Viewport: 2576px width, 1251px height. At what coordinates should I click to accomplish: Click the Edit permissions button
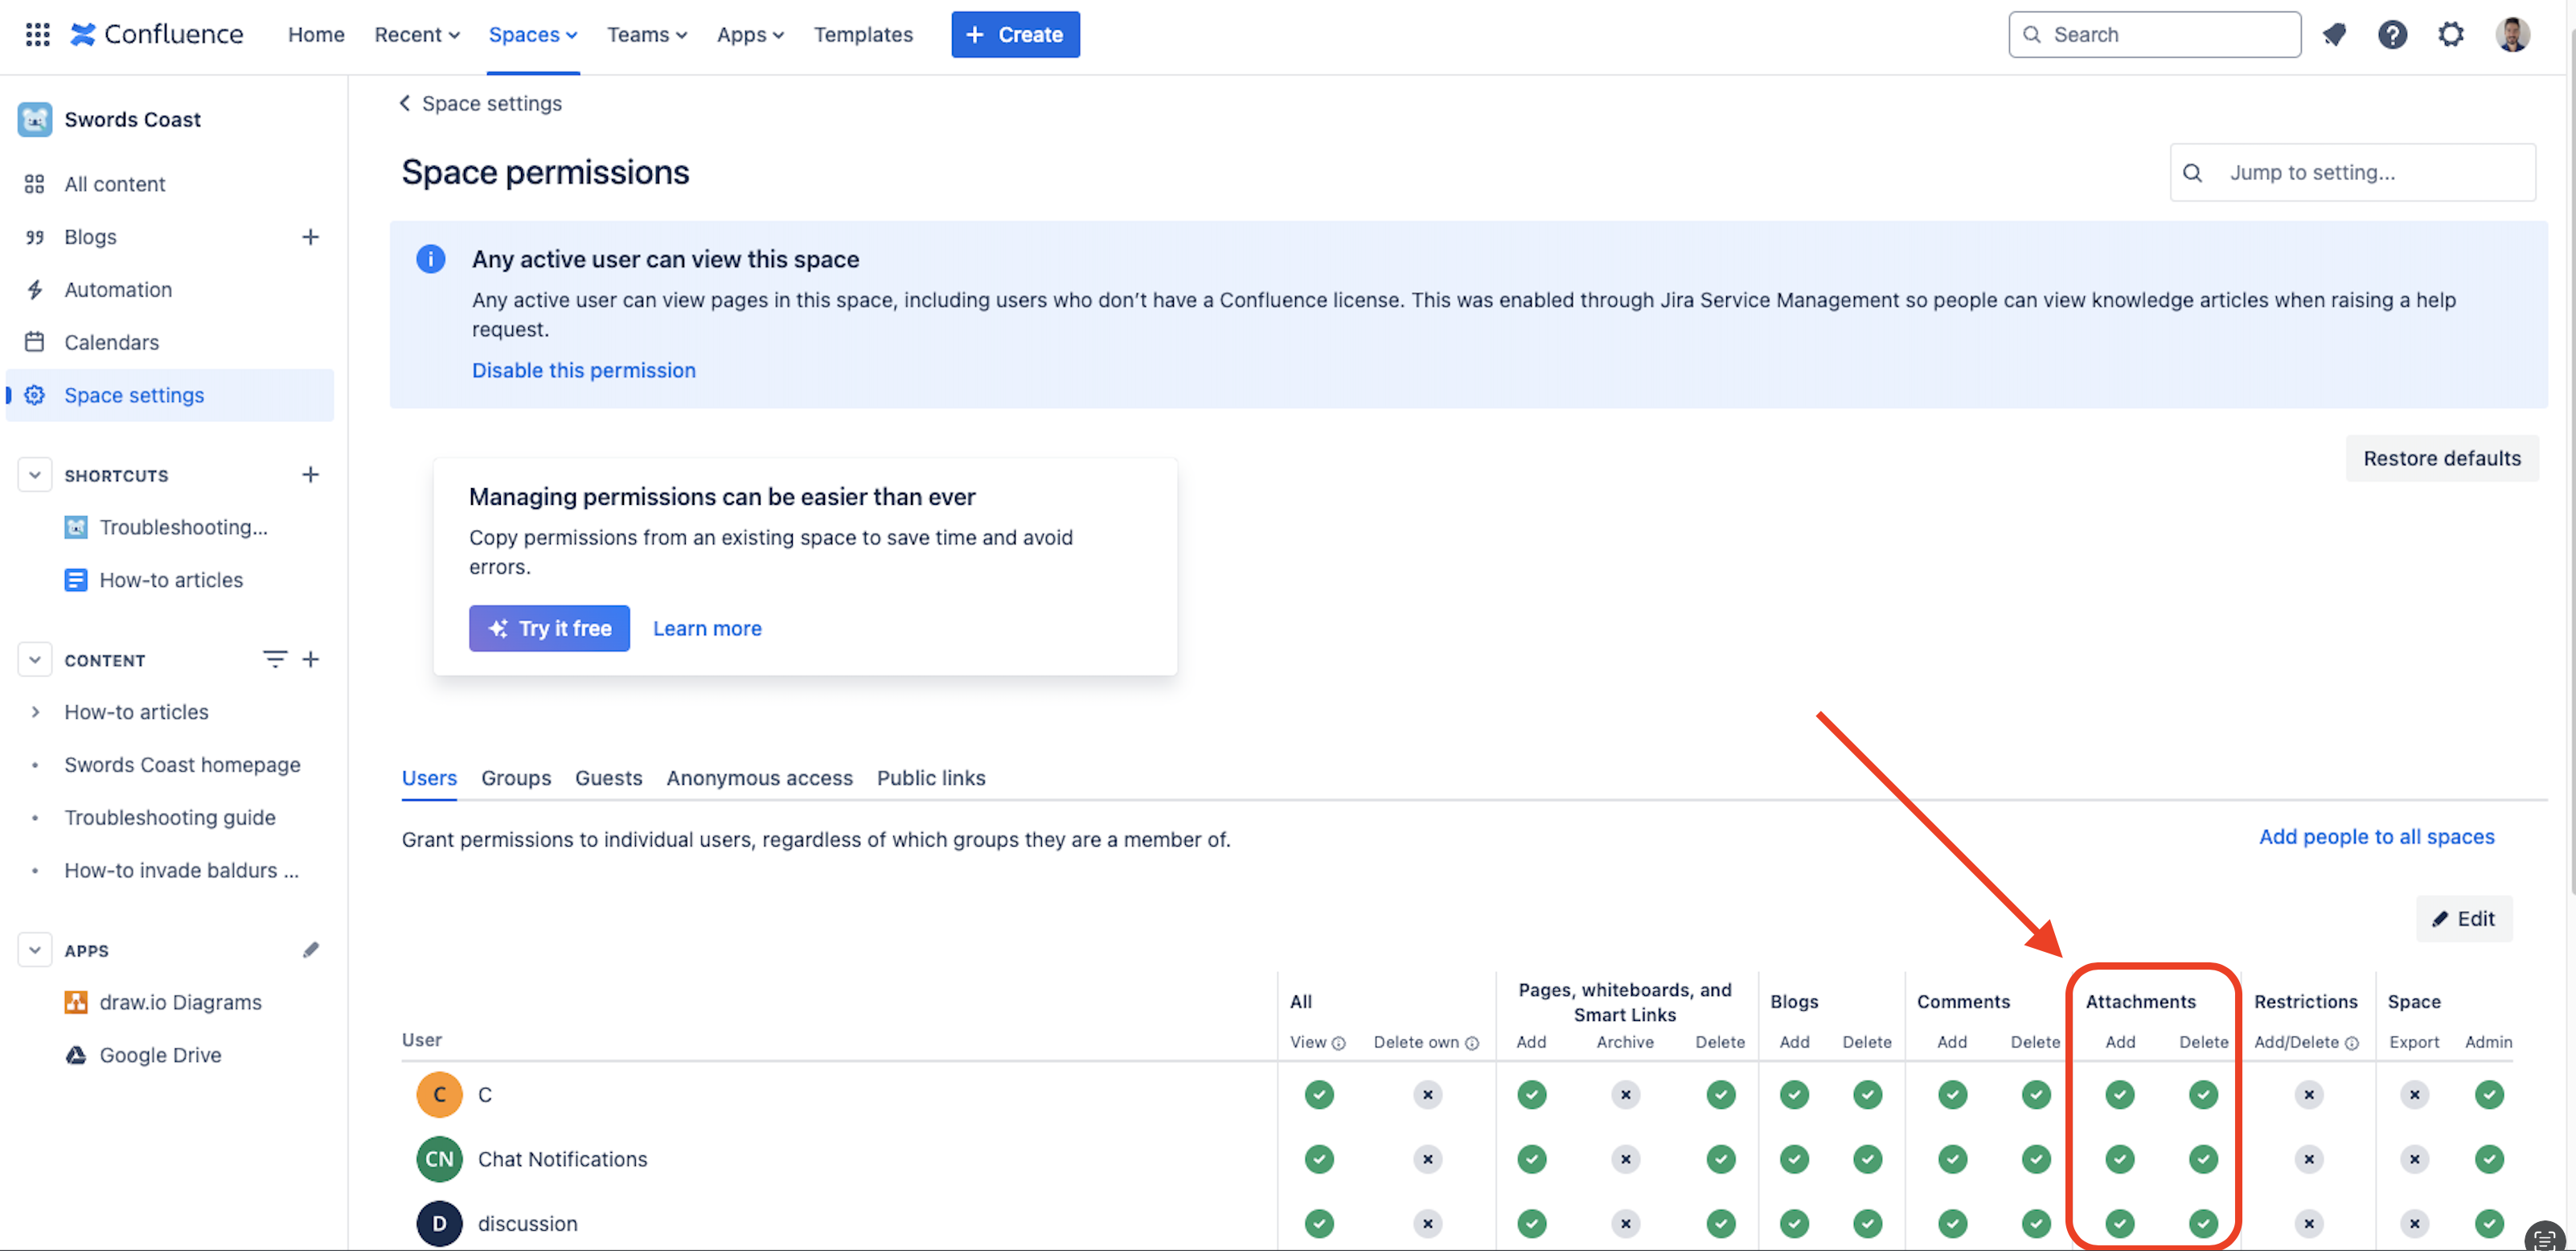[2463, 918]
